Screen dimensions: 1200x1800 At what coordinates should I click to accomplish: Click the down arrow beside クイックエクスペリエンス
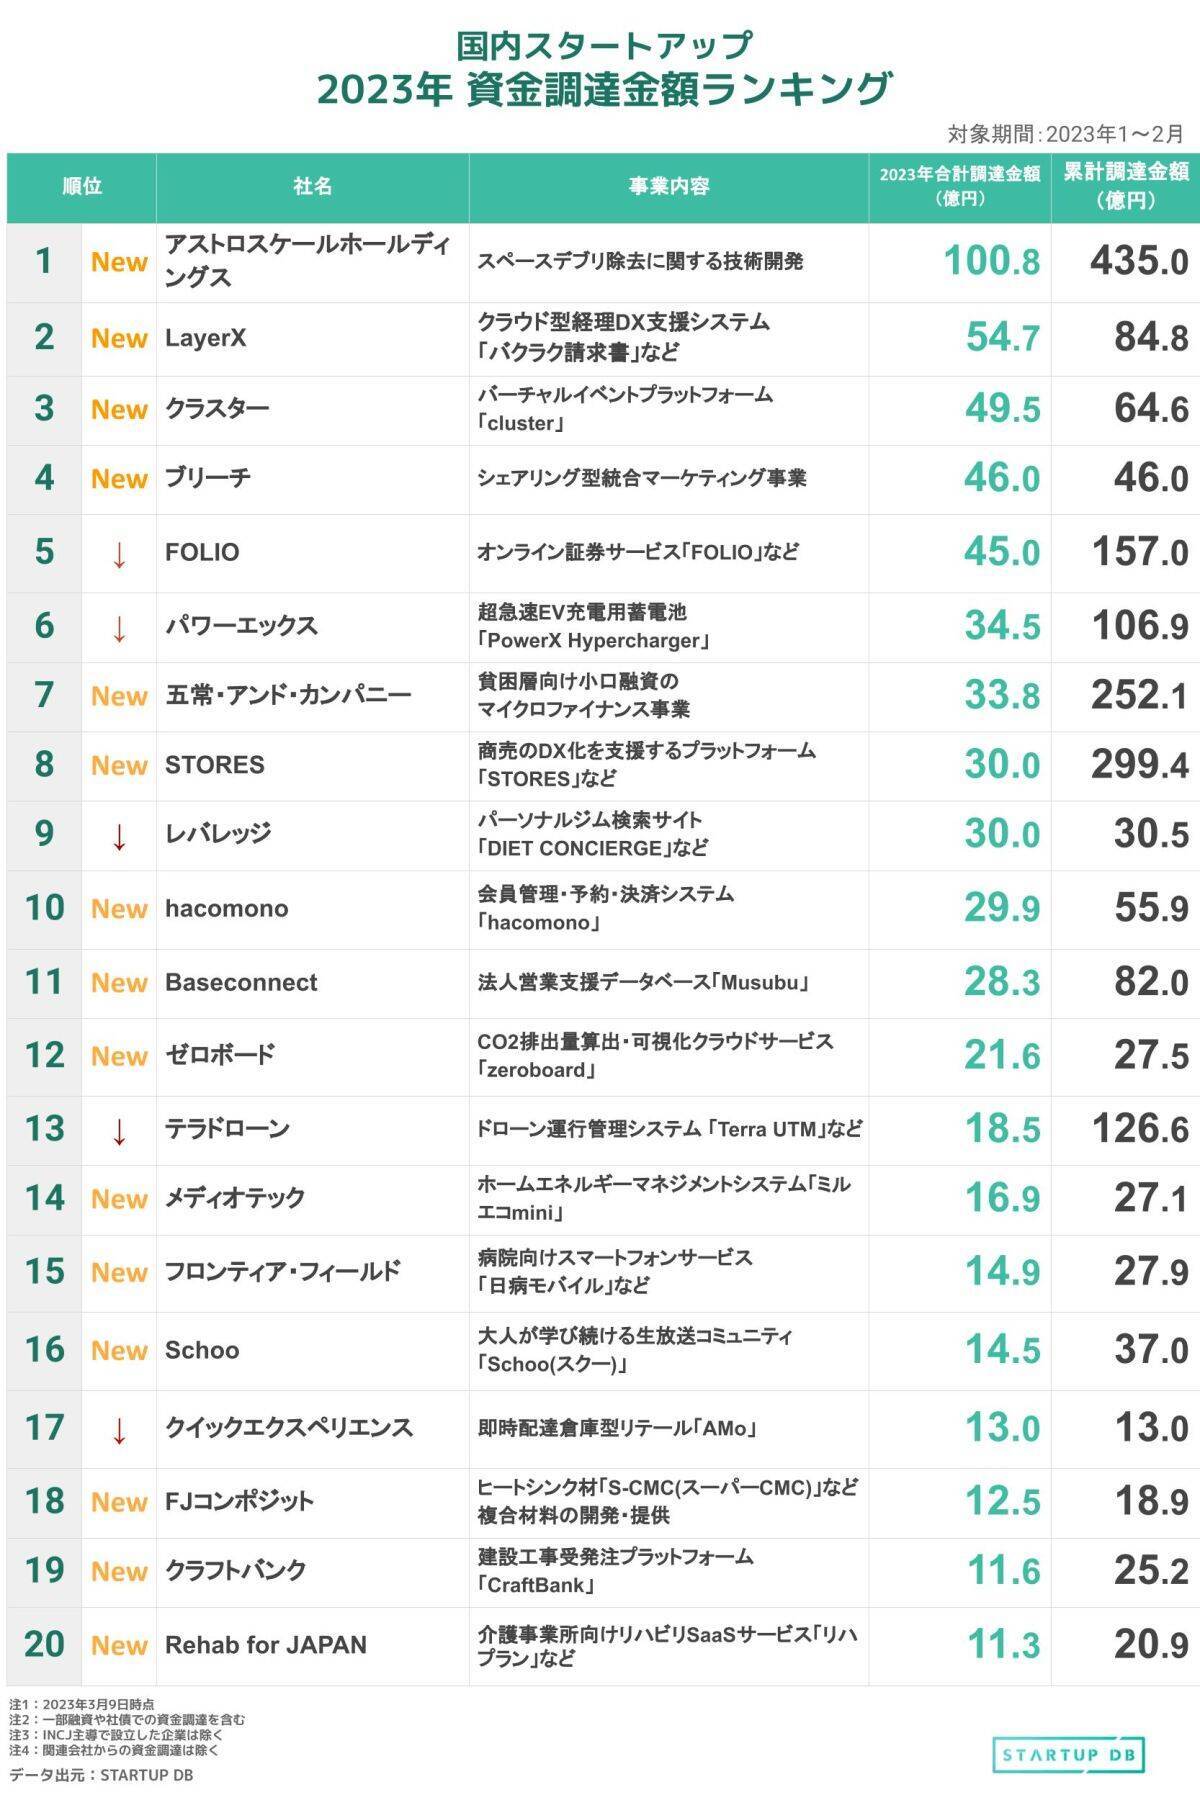click(119, 1431)
